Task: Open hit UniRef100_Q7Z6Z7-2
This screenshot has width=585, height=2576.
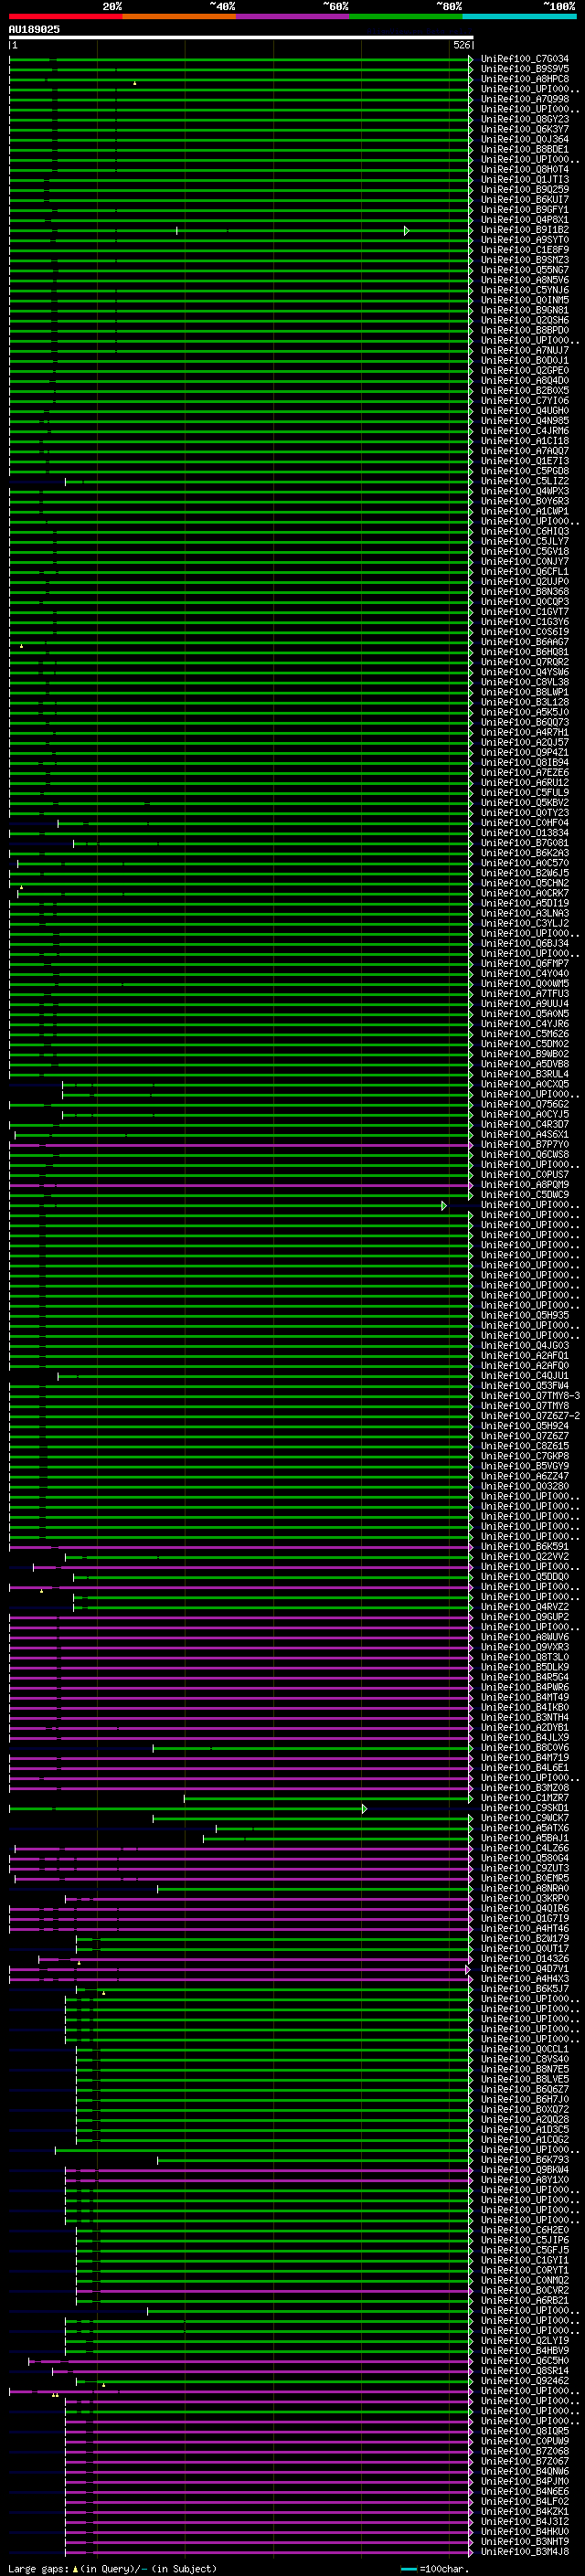Action: tap(530, 1416)
